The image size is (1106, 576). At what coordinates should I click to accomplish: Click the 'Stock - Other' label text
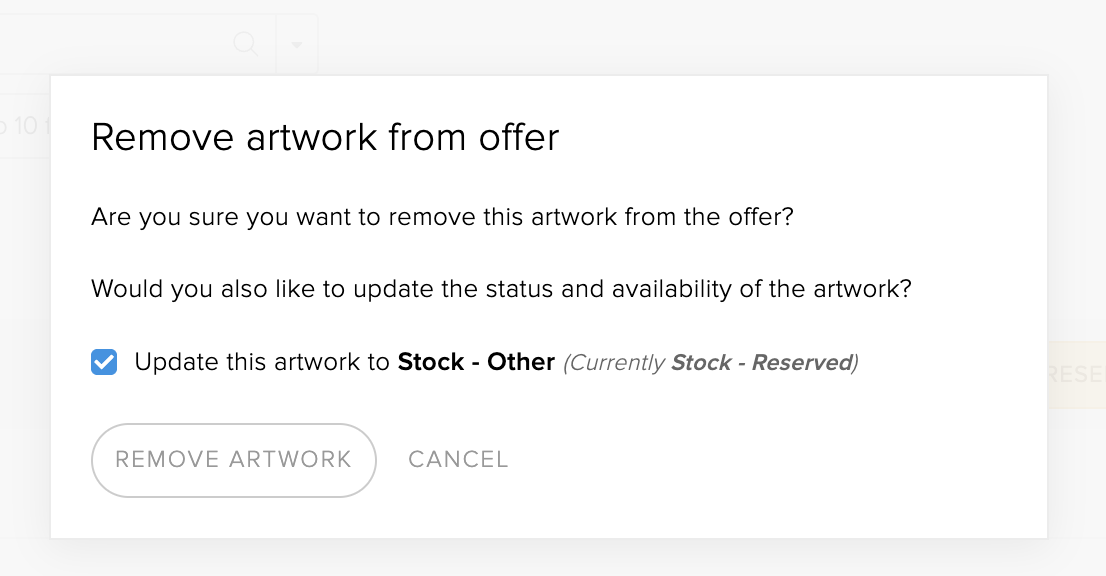coord(476,362)
